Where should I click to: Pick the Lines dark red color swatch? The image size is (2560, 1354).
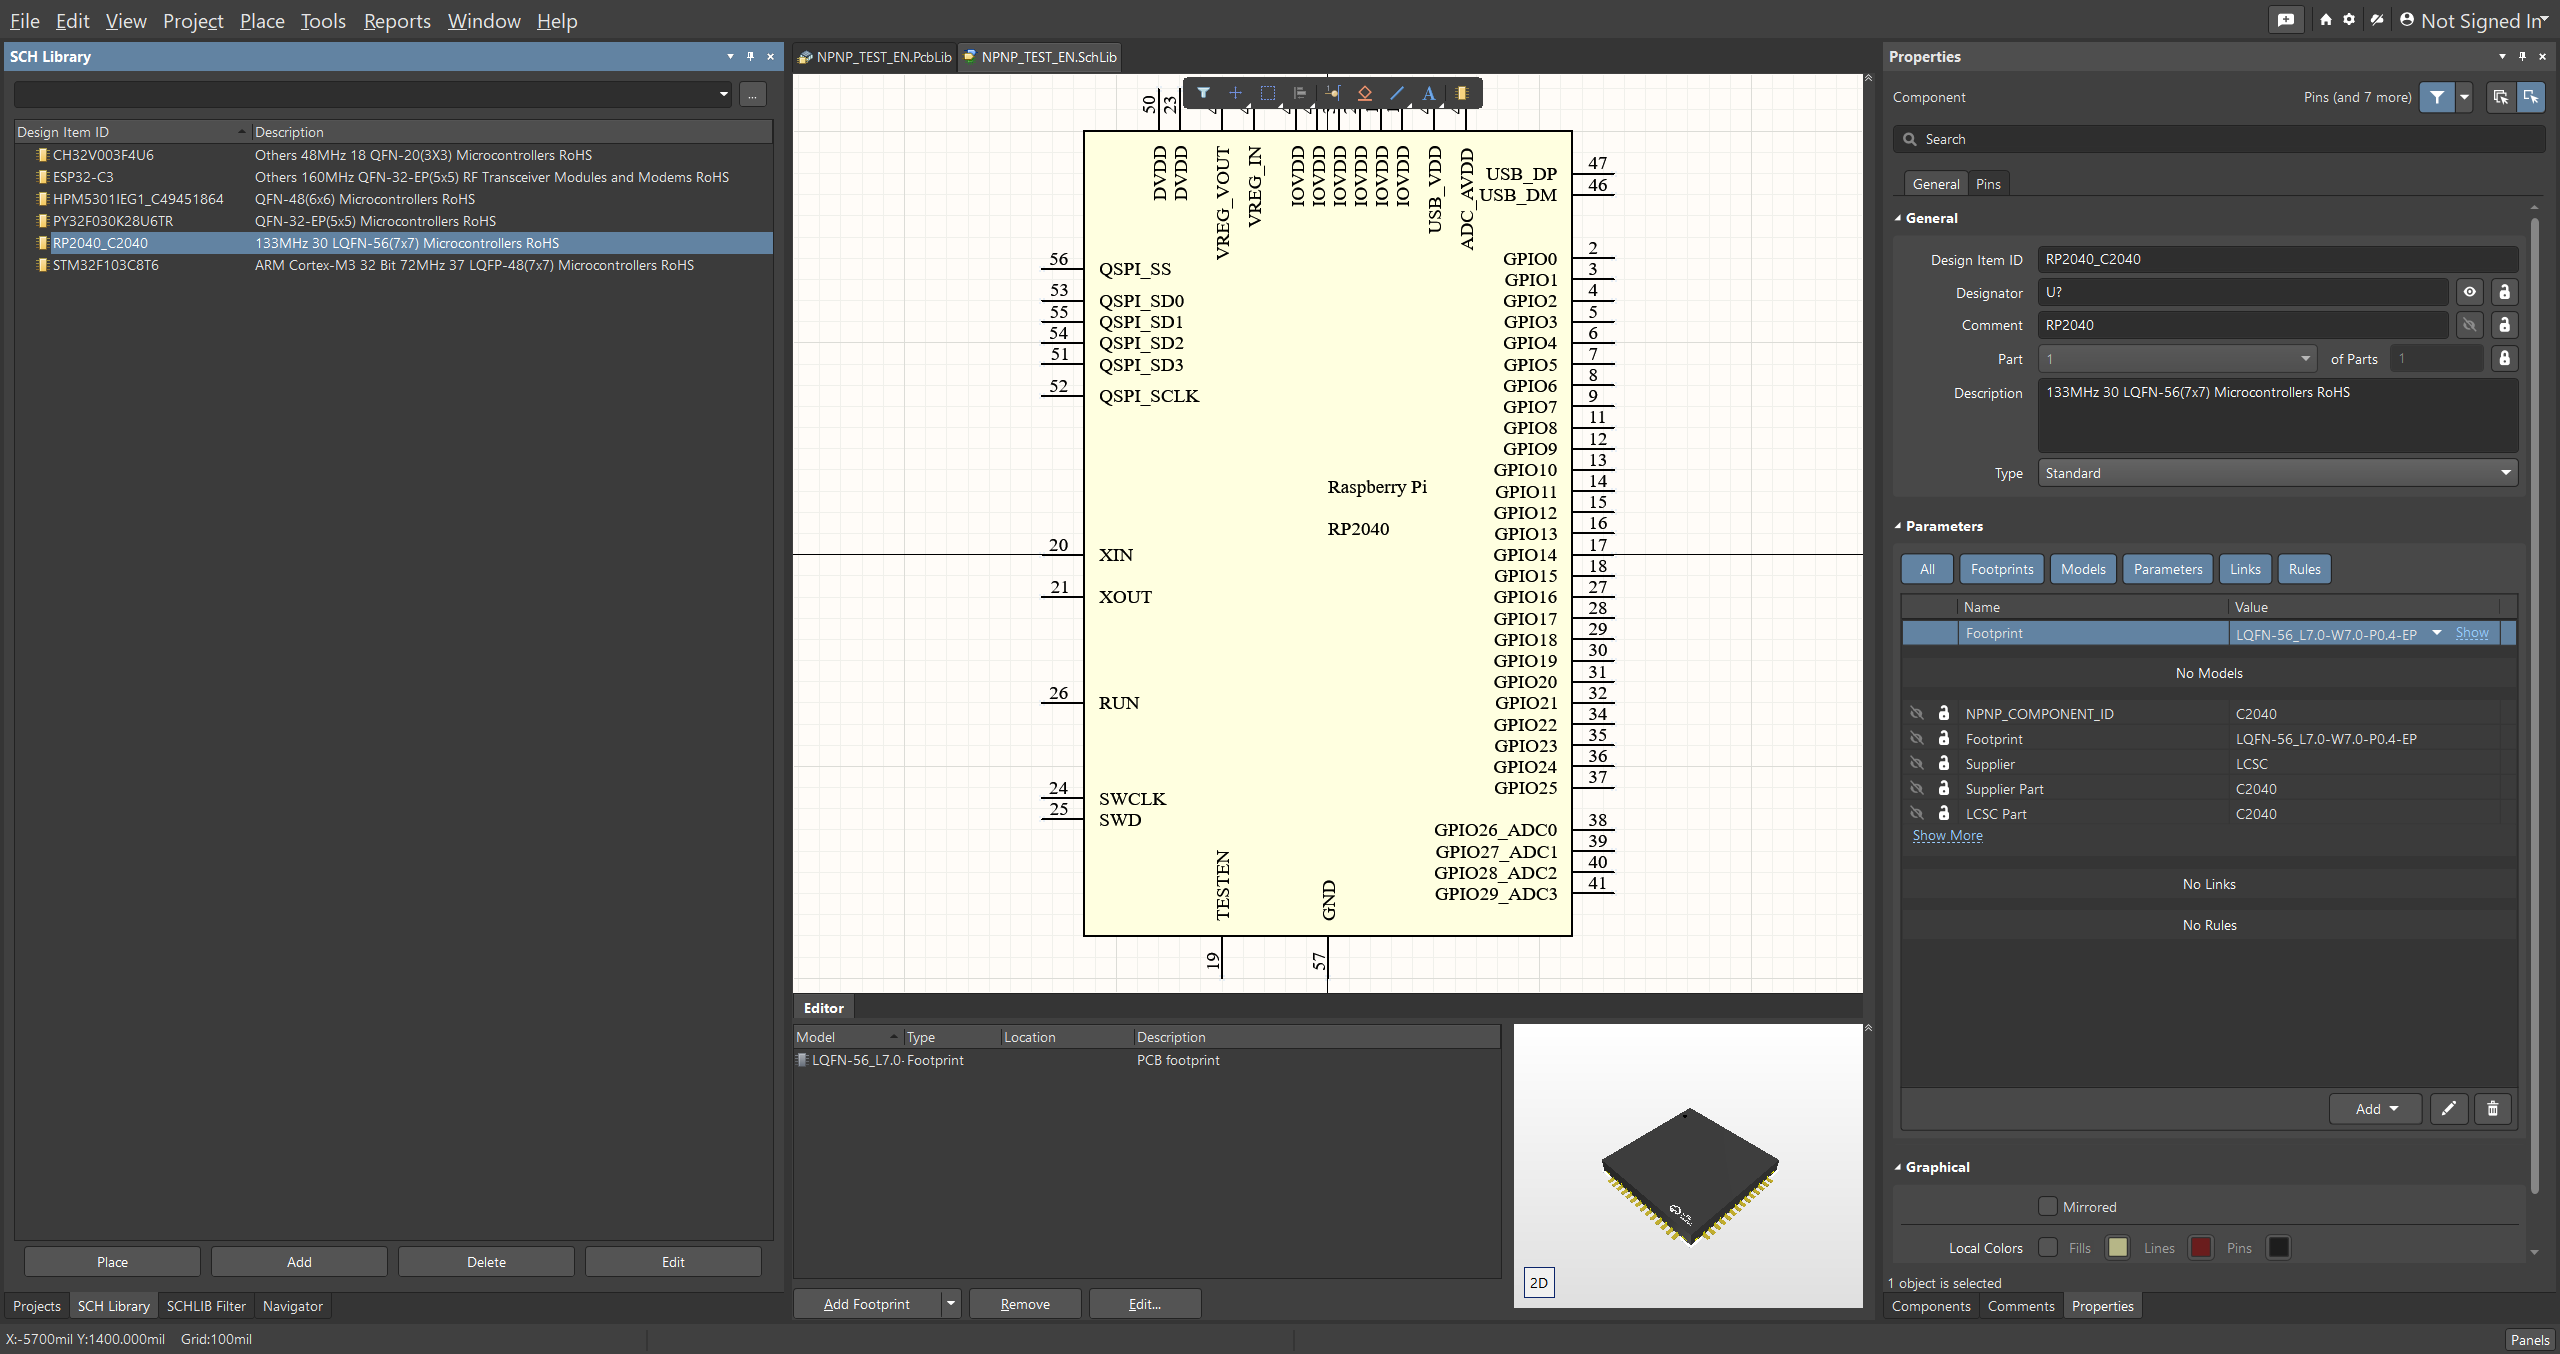(x=2200, y=1247)
